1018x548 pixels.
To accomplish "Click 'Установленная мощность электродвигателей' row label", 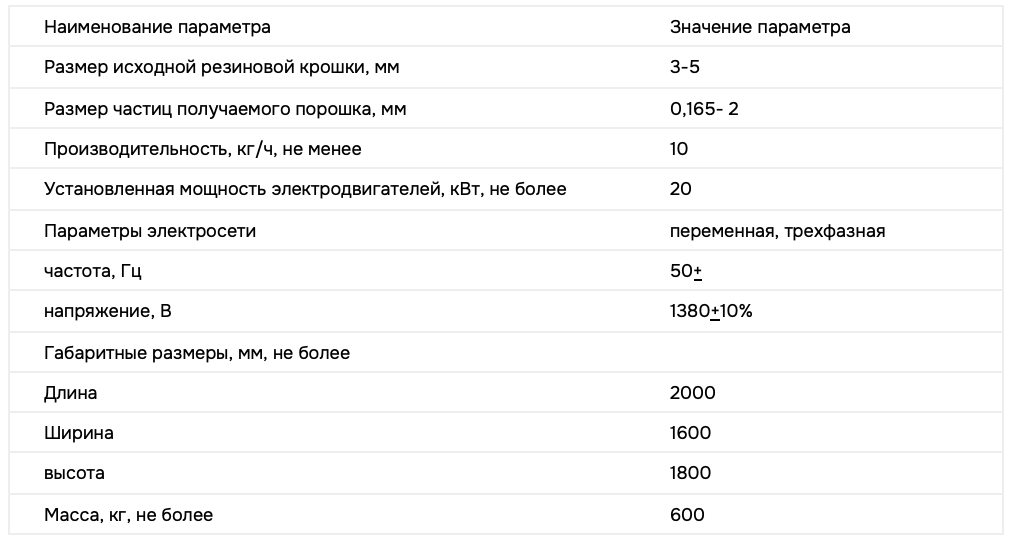I will [305, 189].
